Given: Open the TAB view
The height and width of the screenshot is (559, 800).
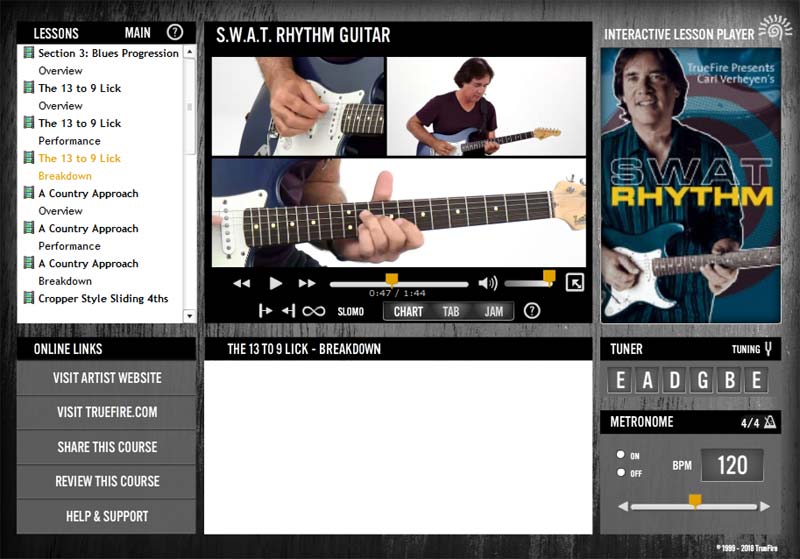Looking at the screenshot, I should [x=451, y=312].
